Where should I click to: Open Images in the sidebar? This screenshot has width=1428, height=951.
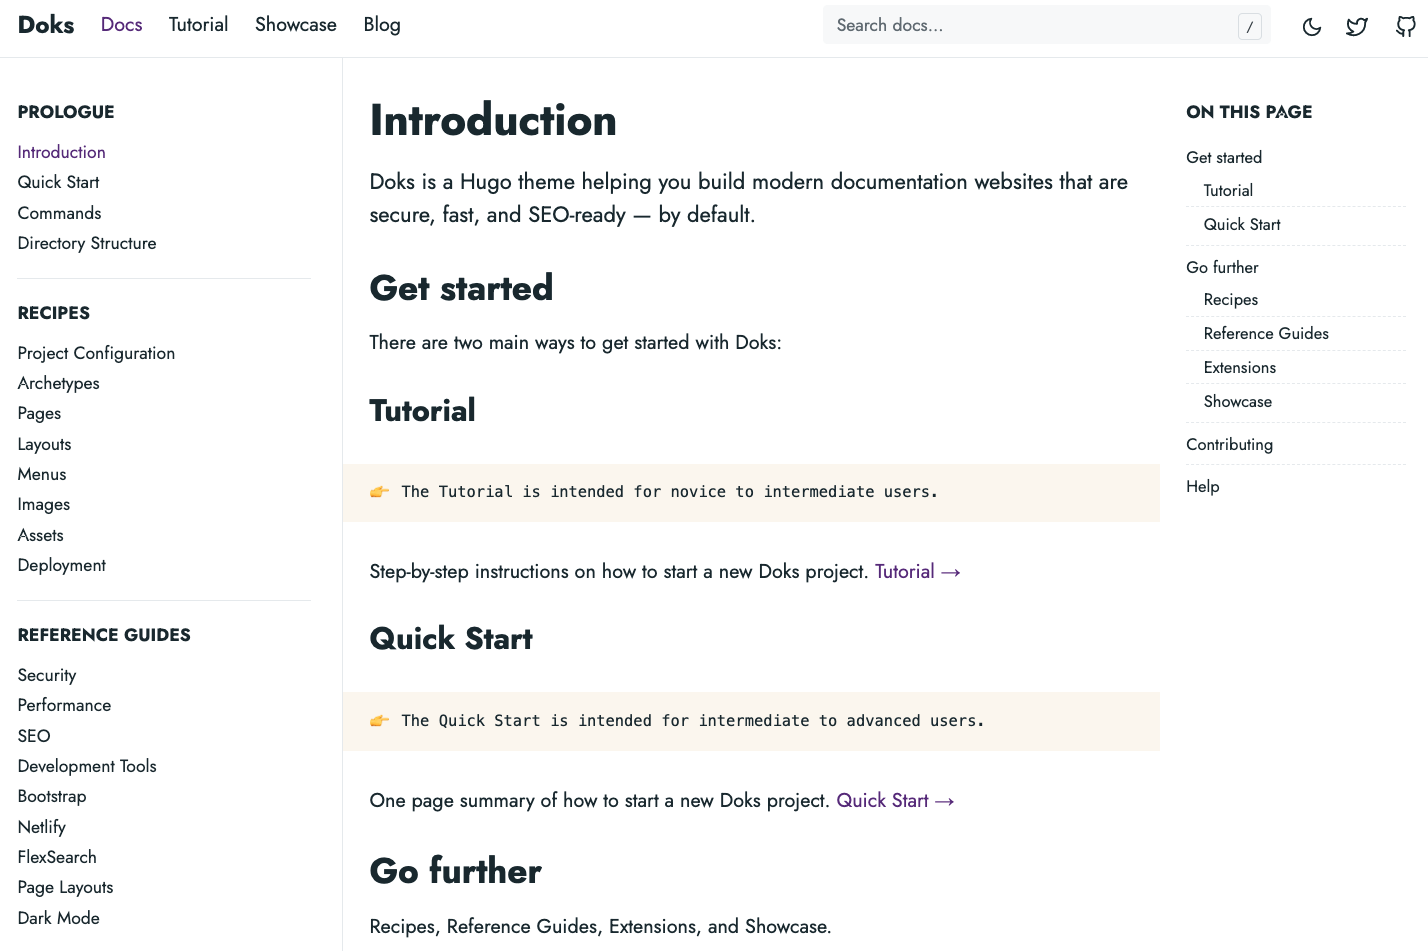coord(44,505)
